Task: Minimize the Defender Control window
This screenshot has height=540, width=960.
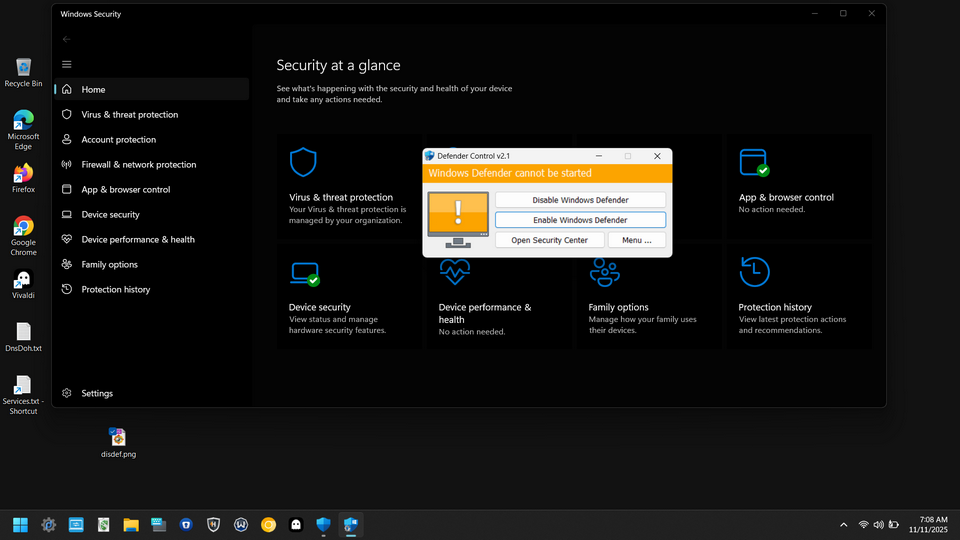Action: 599,156
